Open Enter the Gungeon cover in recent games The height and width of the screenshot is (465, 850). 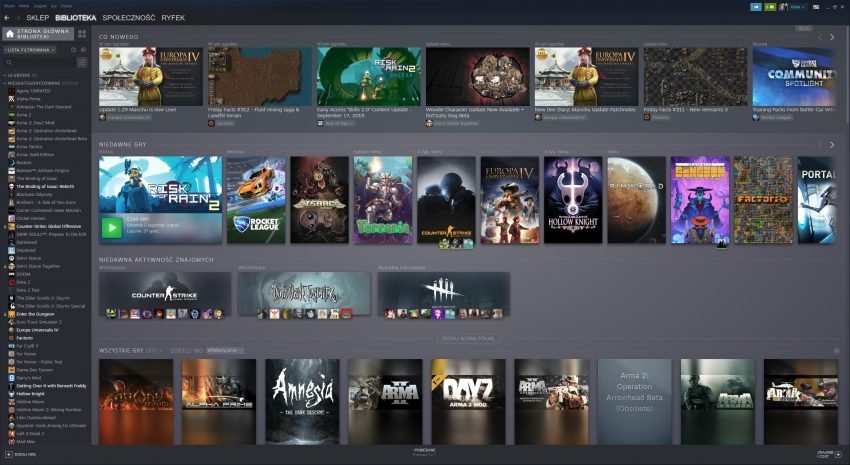tap(700, 200)
